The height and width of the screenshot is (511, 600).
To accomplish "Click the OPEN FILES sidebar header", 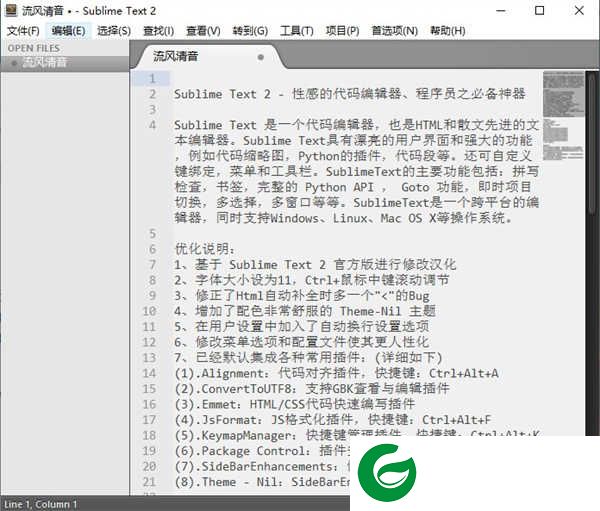I will (x=34, y=48).
